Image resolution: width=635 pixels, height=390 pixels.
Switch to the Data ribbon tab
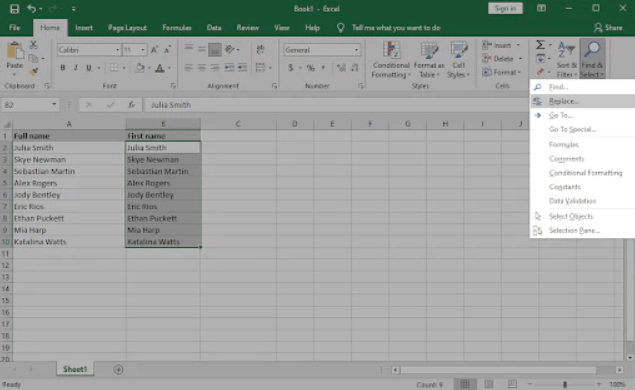214,28
